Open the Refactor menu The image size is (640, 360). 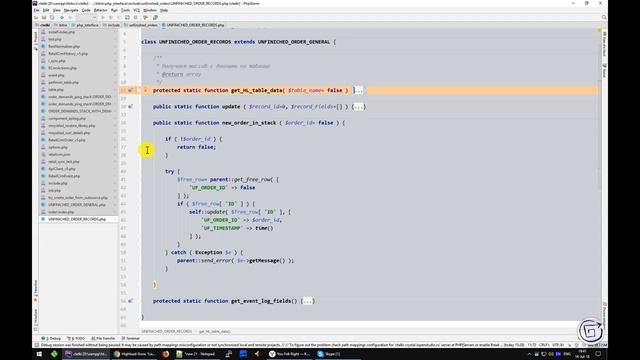100,10
